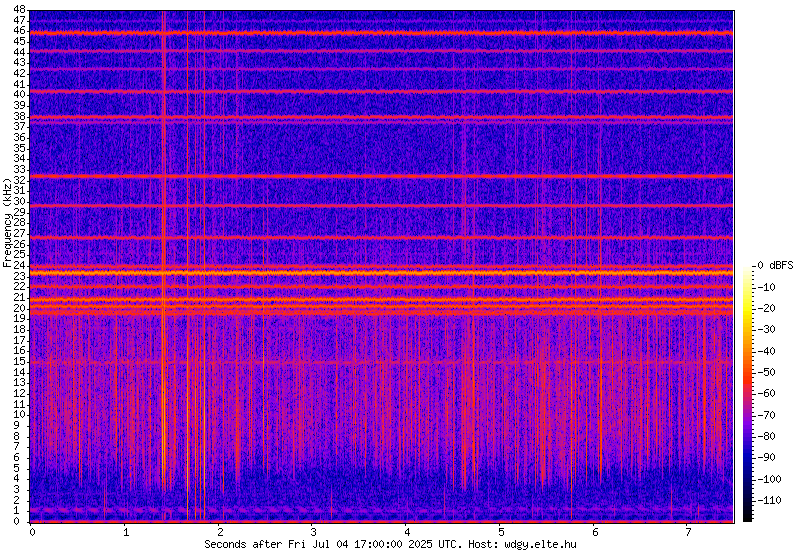Click the "-100" color scale label

(768, 479)
